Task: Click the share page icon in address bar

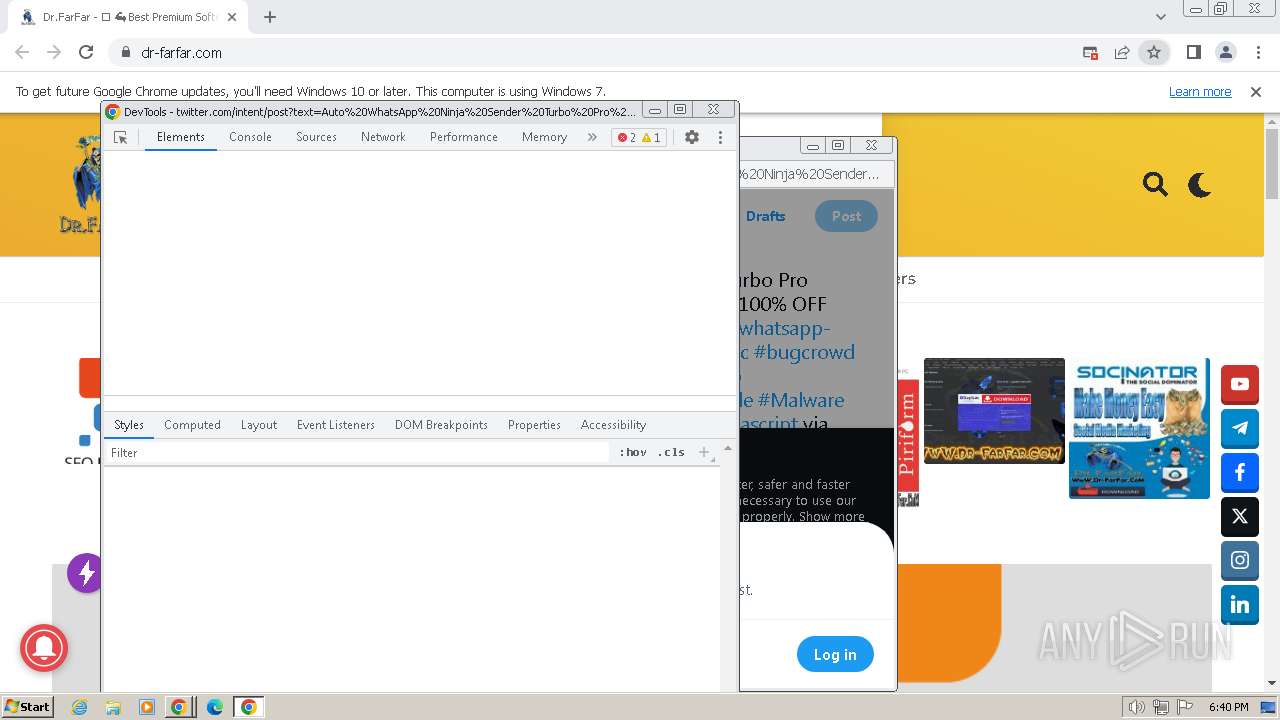Action: pyautogui.click(x=1122, y=53)
